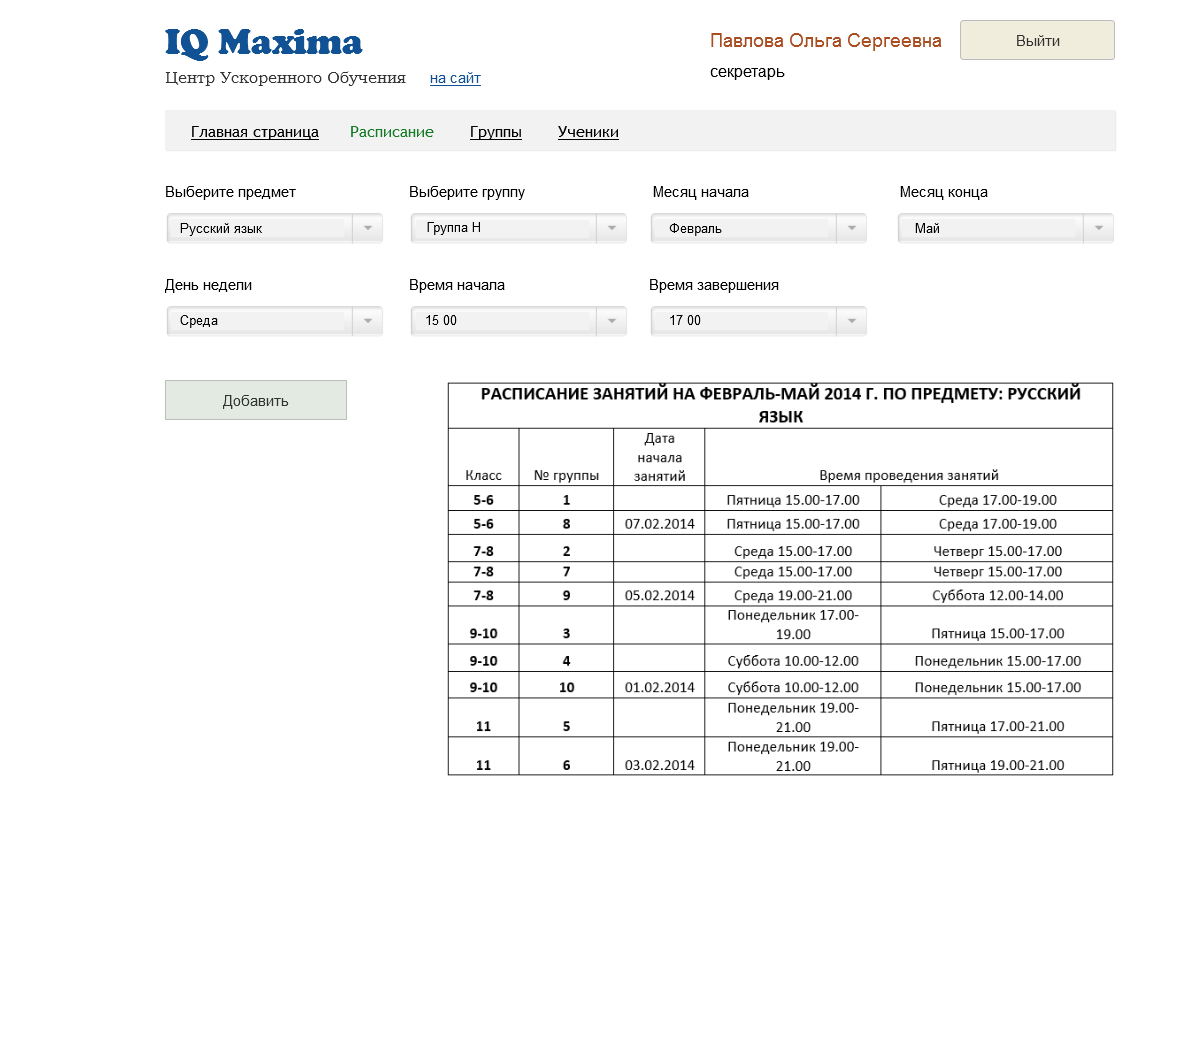Open the subject dropdown arrow for Русский язык
The image size is (1190, 1040).
(x=367, y=228)
